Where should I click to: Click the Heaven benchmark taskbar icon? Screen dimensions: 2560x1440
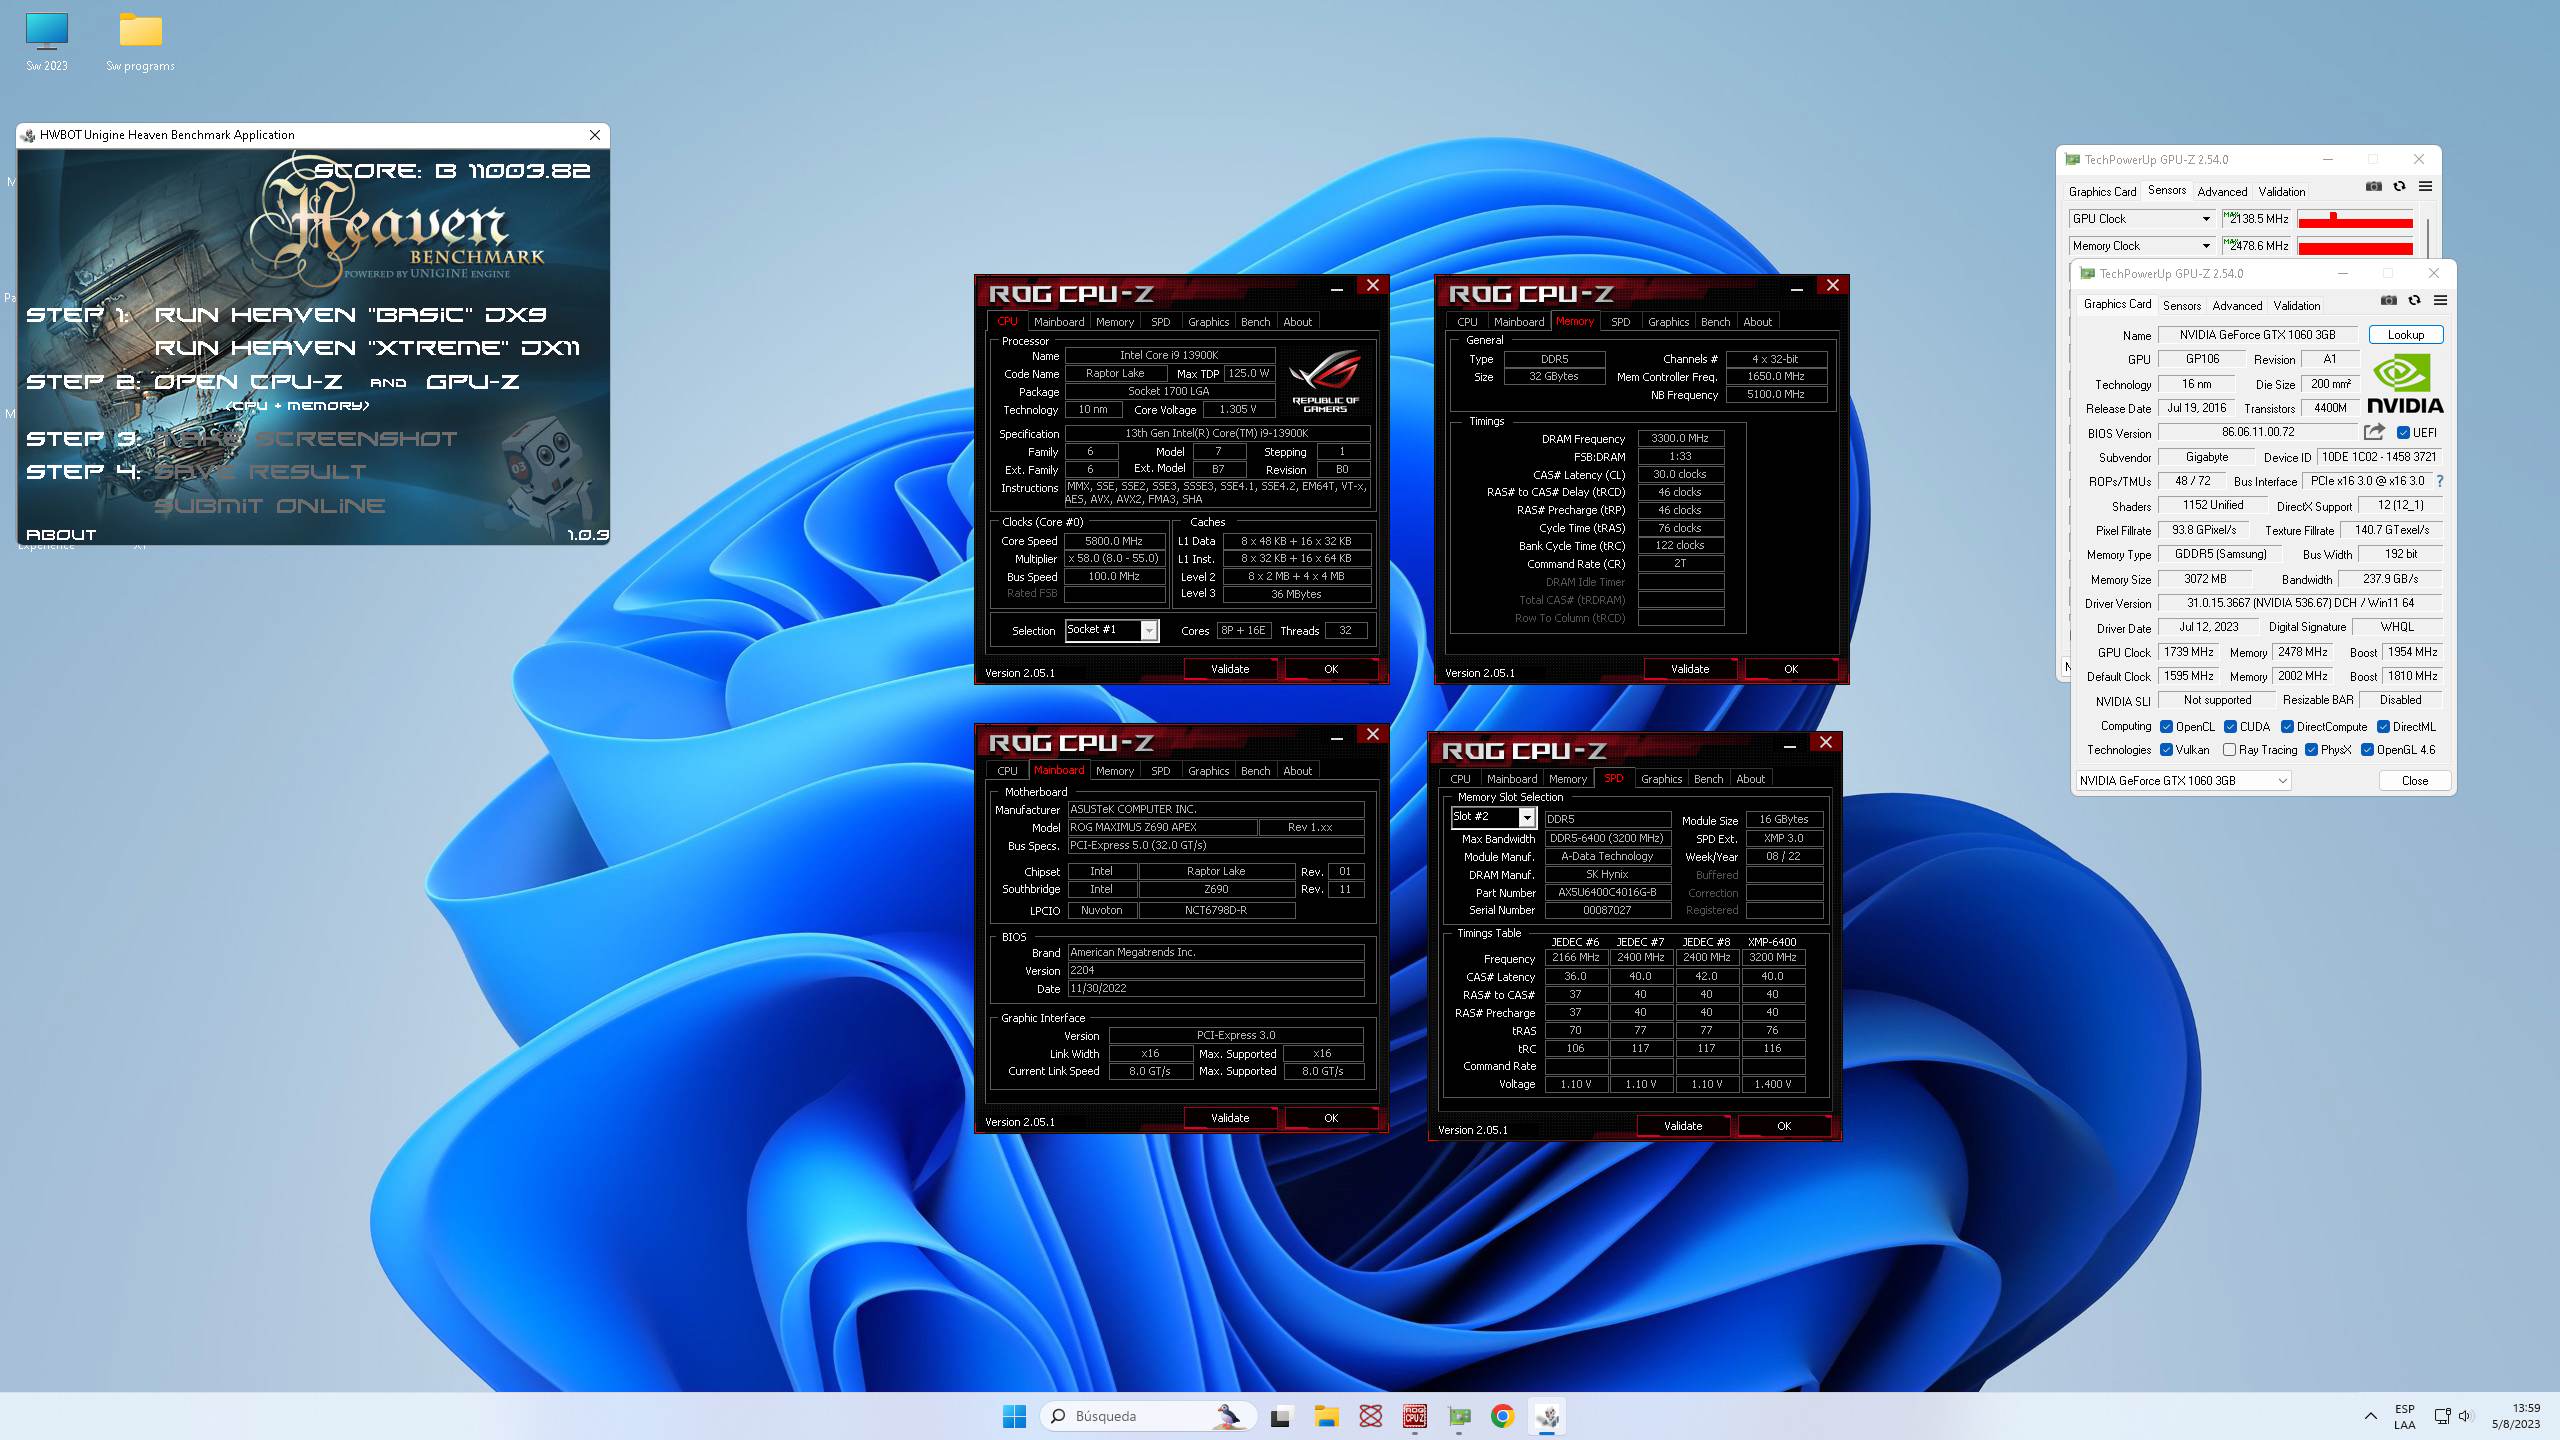click(1547, 1416)
